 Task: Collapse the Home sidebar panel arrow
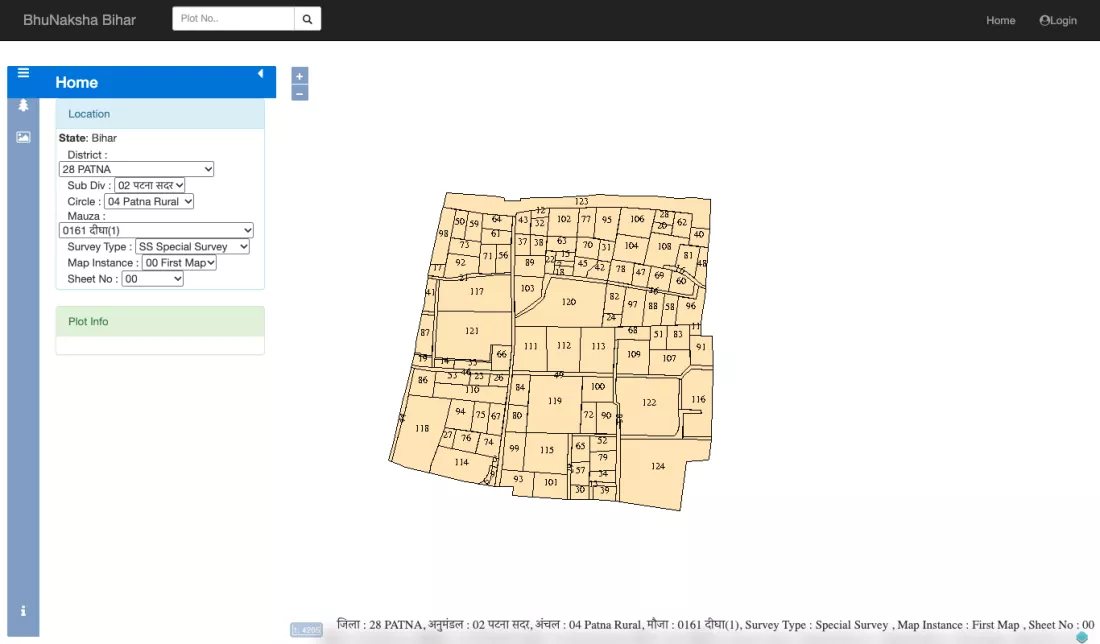pos(260,74)
